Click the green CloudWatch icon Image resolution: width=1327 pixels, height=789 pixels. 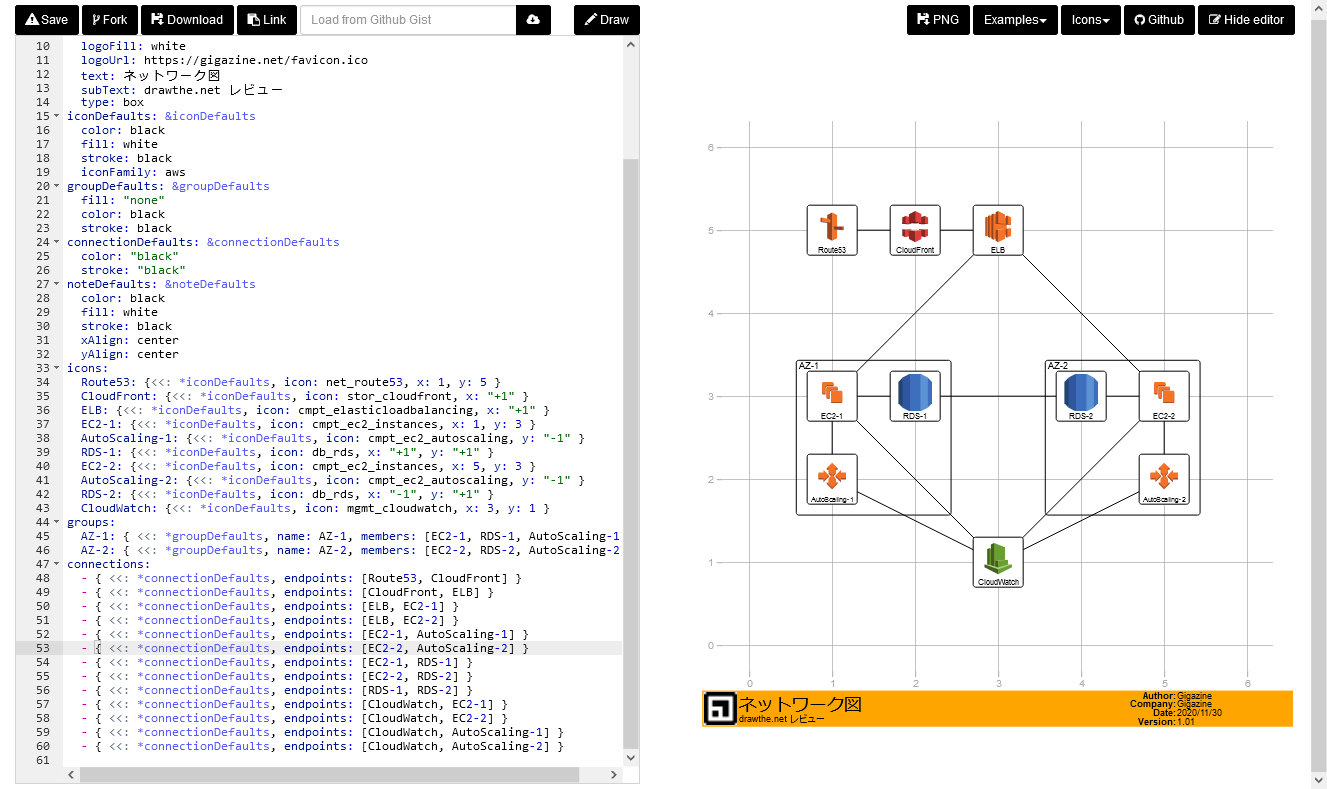997,560
